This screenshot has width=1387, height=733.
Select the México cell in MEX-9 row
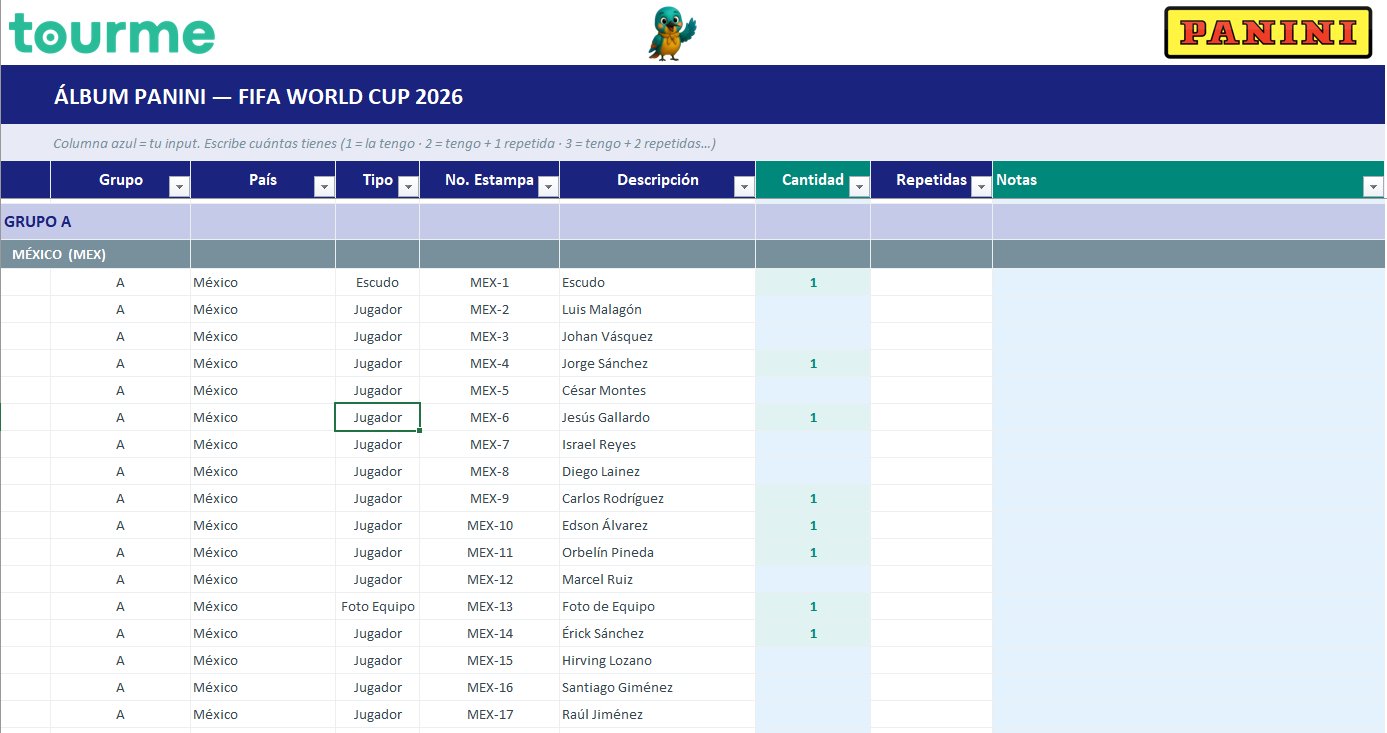click(x=262, y=499)
